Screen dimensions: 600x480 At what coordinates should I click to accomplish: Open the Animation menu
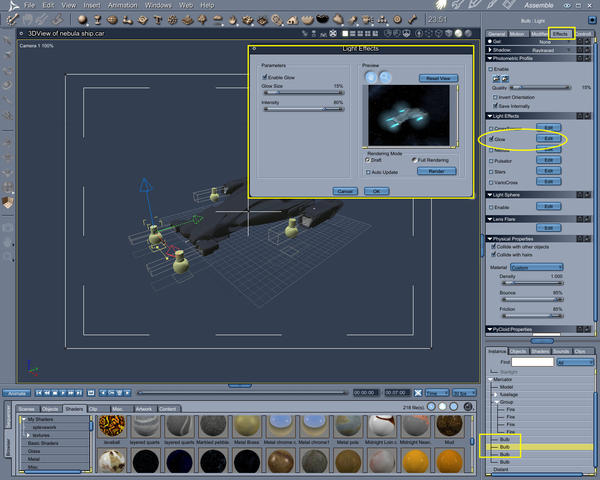click(122, 5)
